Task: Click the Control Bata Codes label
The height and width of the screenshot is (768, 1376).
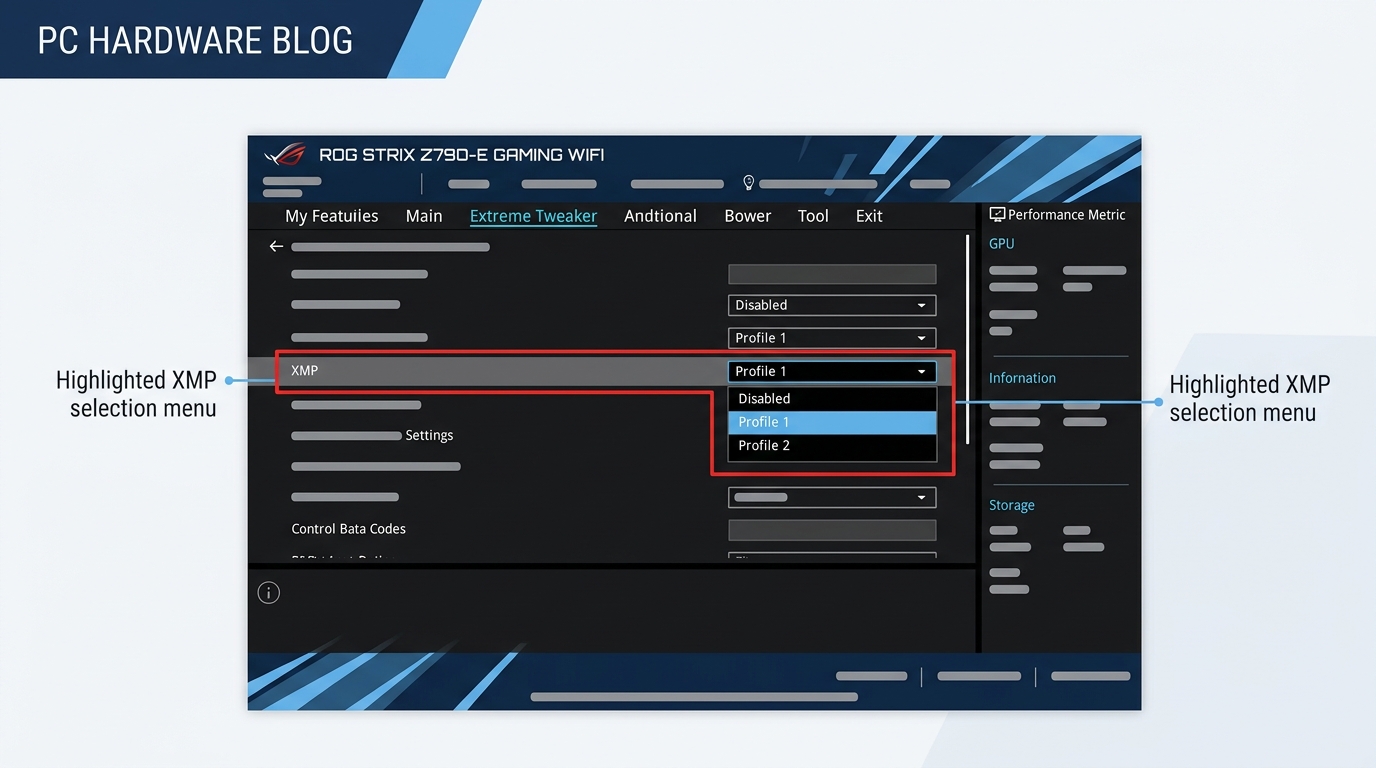Action: coord(349,529)
